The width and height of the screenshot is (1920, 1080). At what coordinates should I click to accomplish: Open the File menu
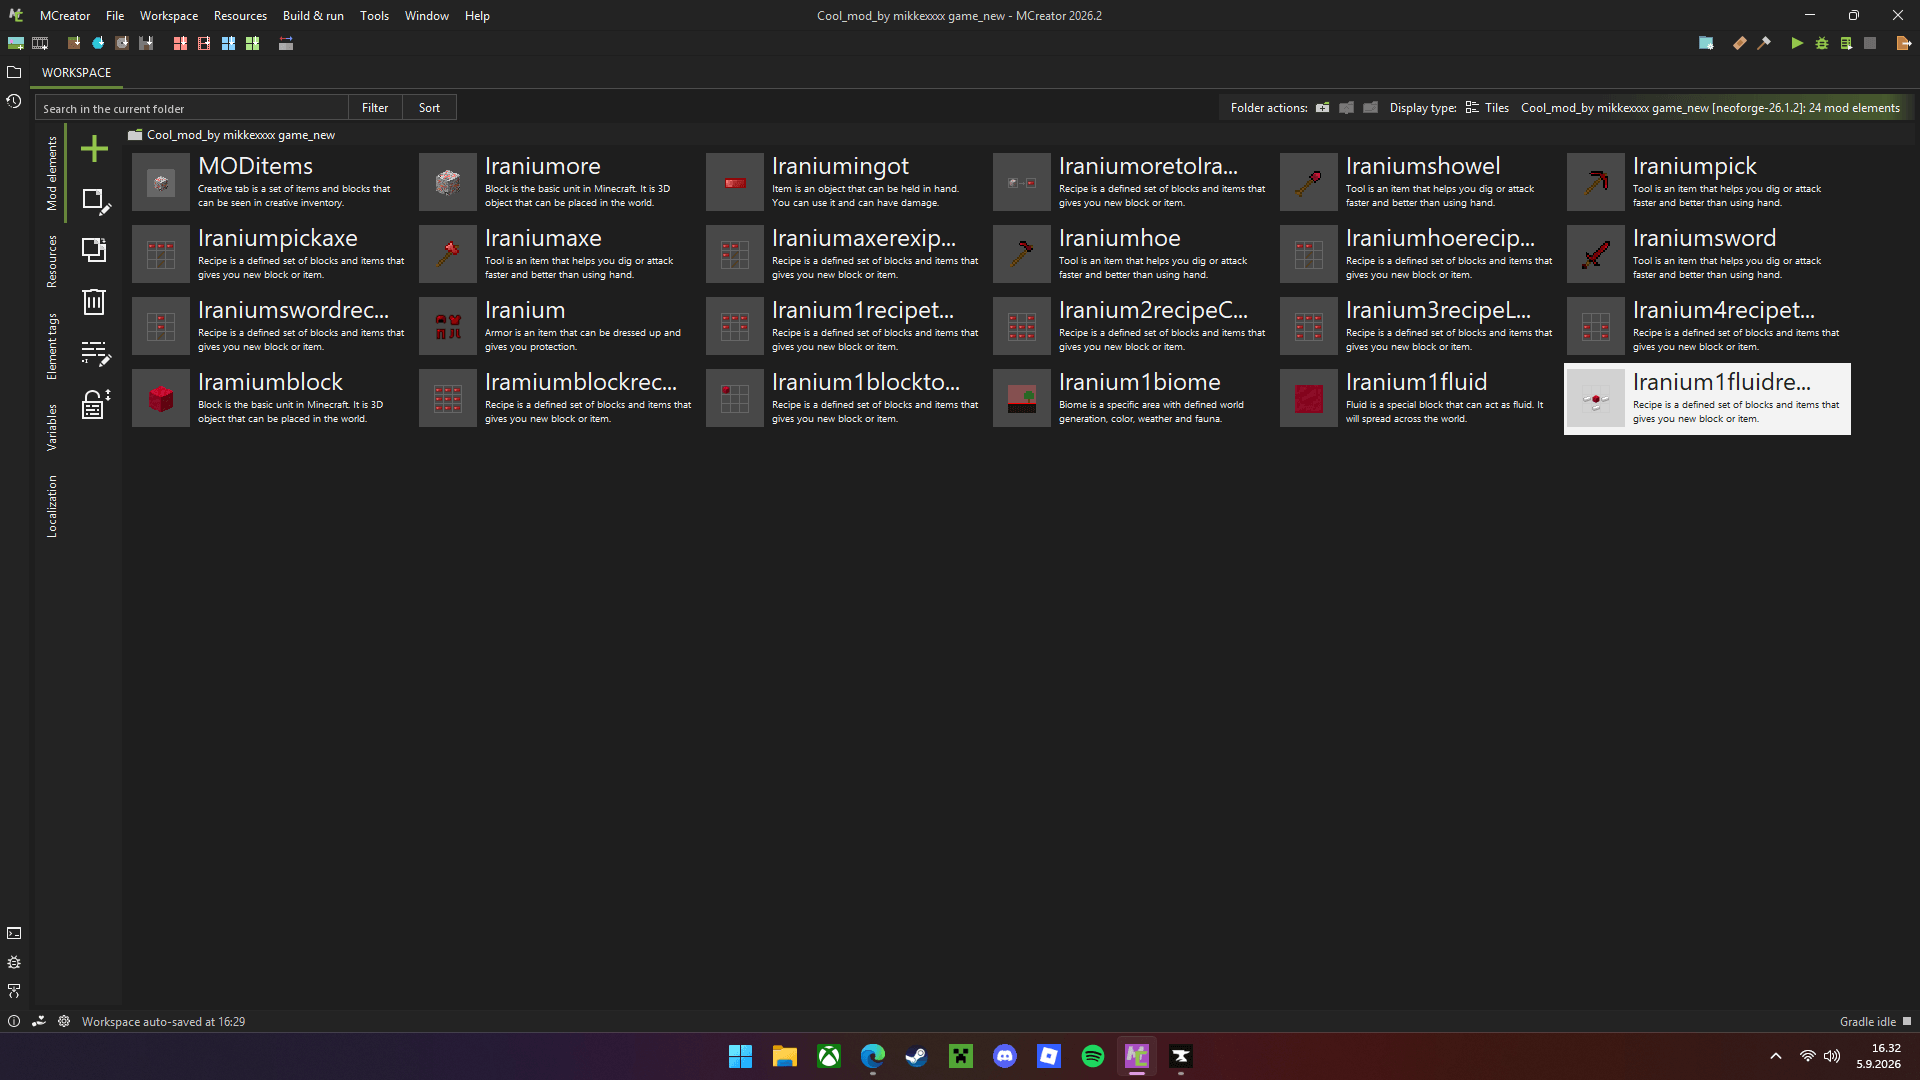[x=115, y=15]
